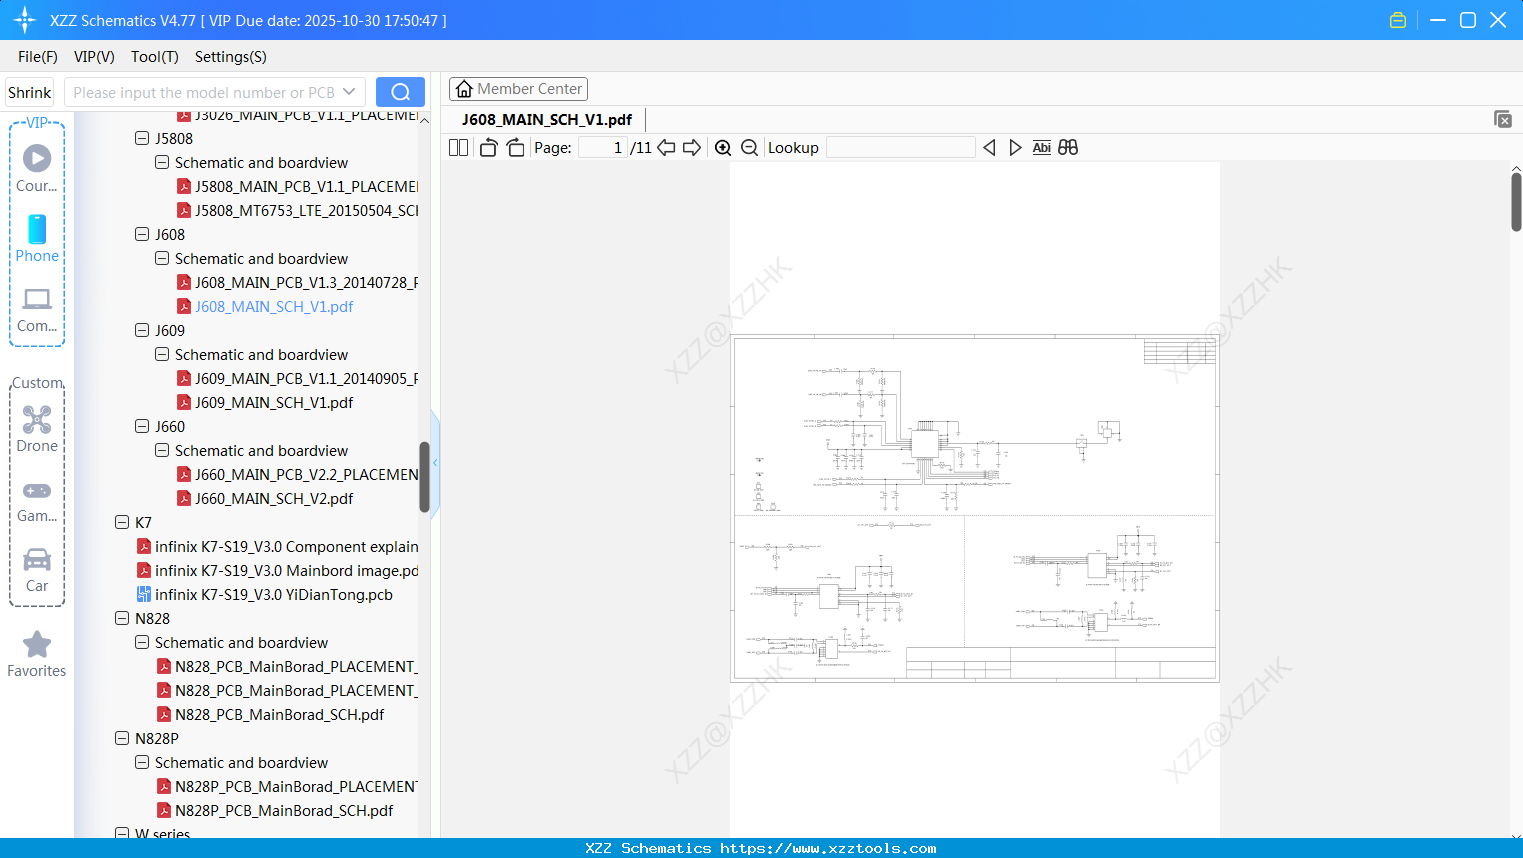The height and width of the screenshot is (858, 1523).
Task: Open the model number search dropdown
Action: (x=347, y=91)
